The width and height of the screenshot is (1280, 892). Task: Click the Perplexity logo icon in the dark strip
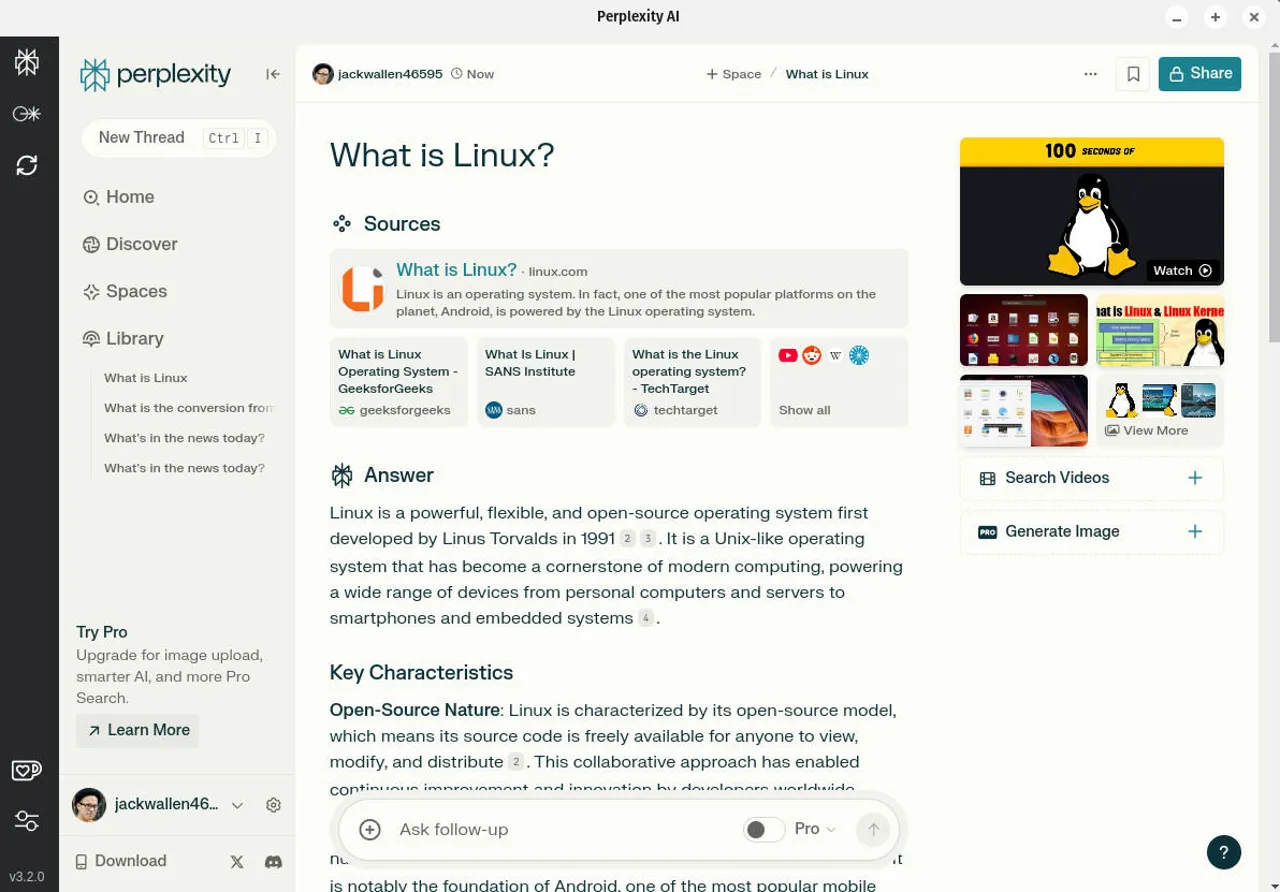[27, 62]
